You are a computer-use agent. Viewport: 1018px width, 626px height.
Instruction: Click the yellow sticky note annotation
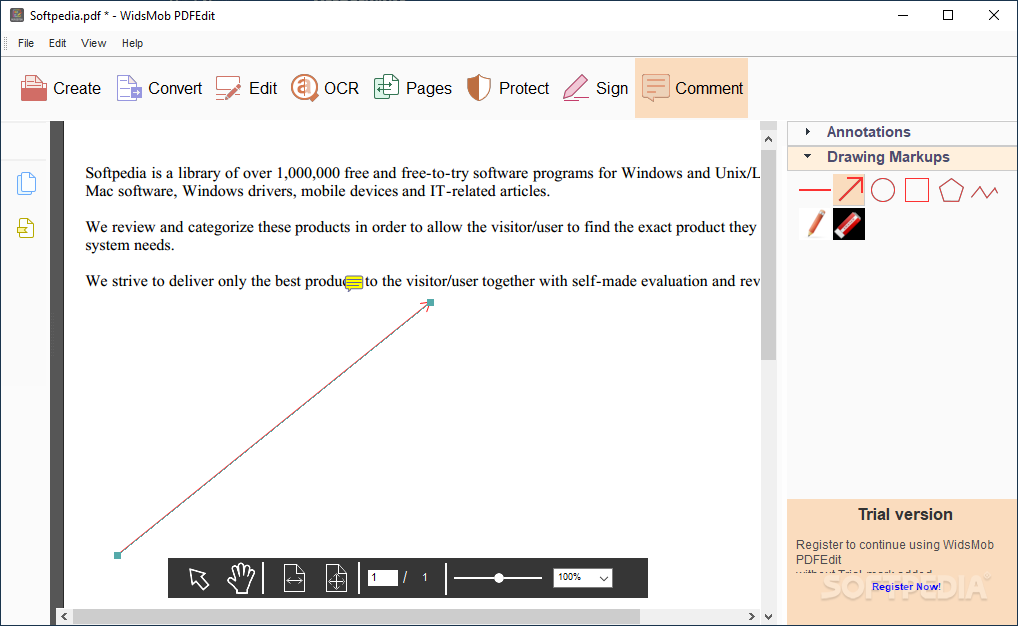tap(354, 282)
